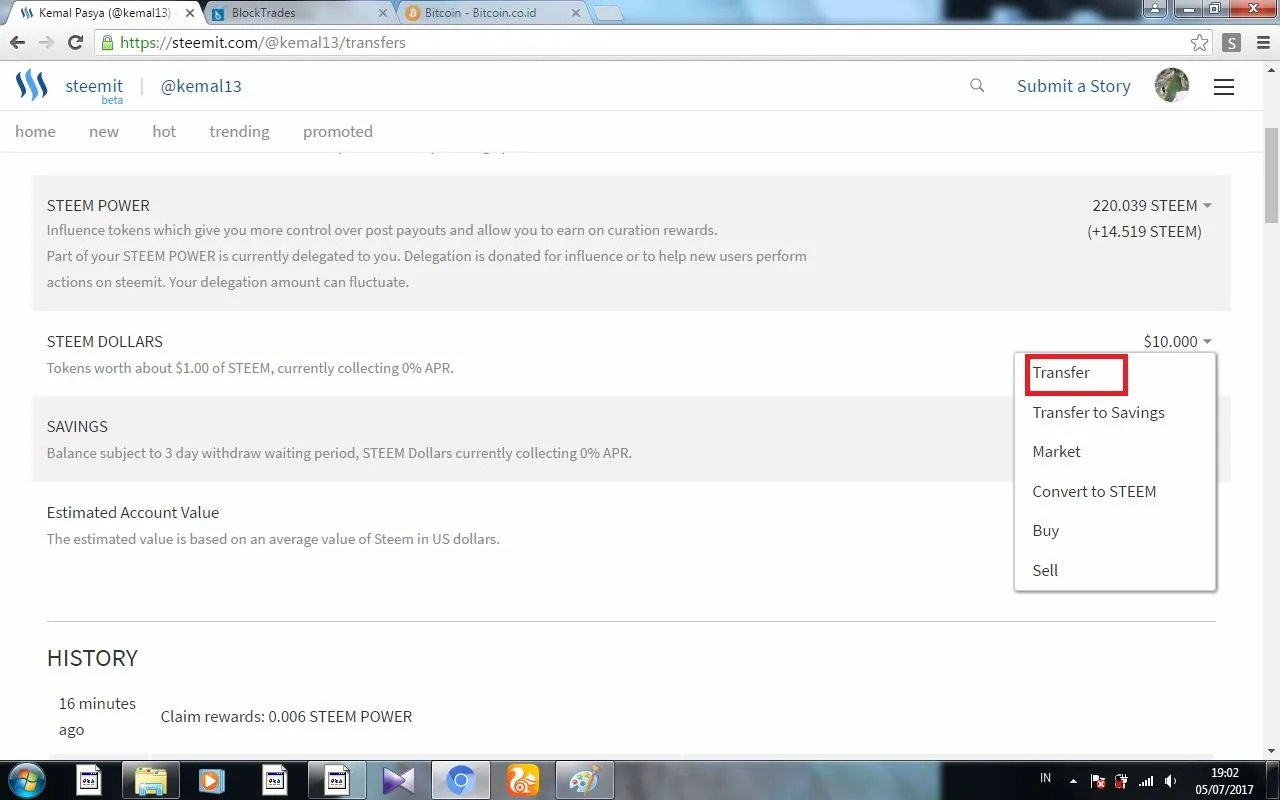Click the vertical page scrollbar thumb

1271,175
